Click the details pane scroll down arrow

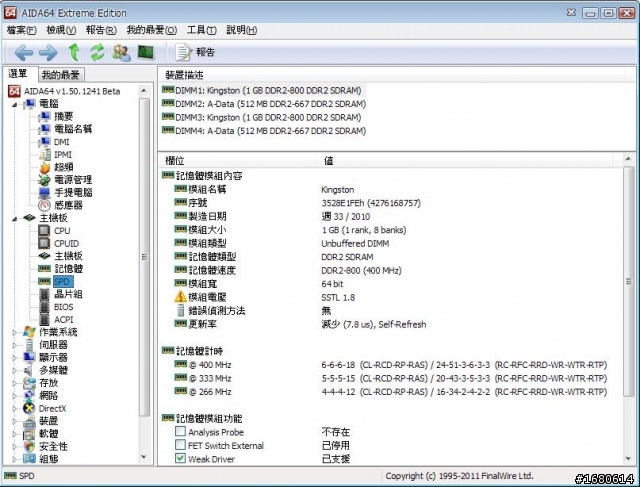pos(629,459)
